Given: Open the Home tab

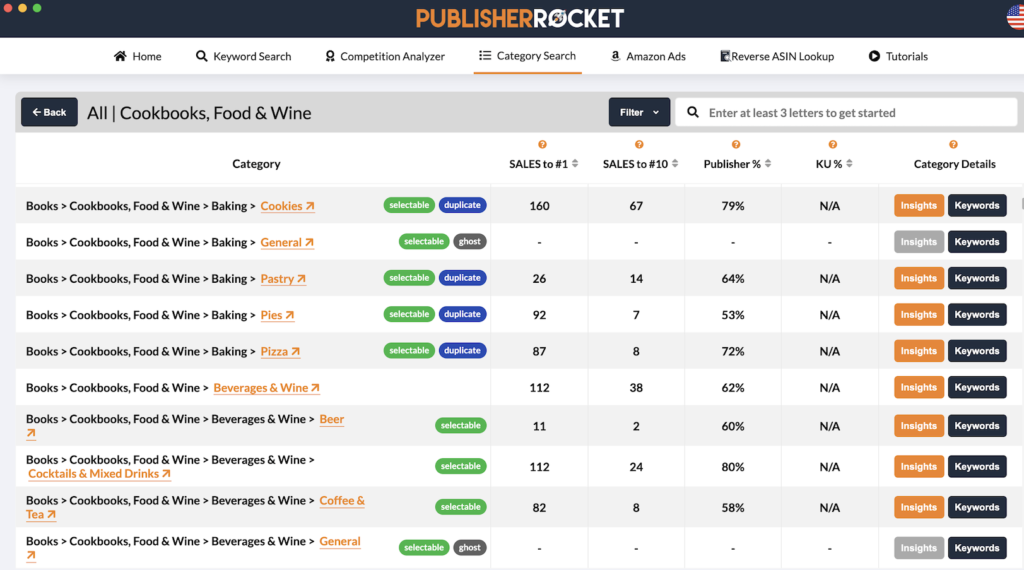Looking at the screenshot, I should (137, 56).
